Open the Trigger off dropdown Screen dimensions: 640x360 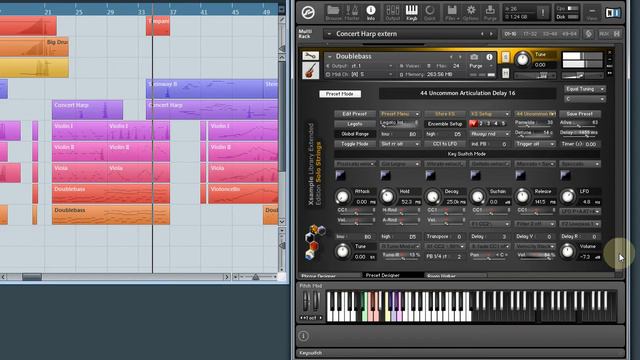click(535, 144)
